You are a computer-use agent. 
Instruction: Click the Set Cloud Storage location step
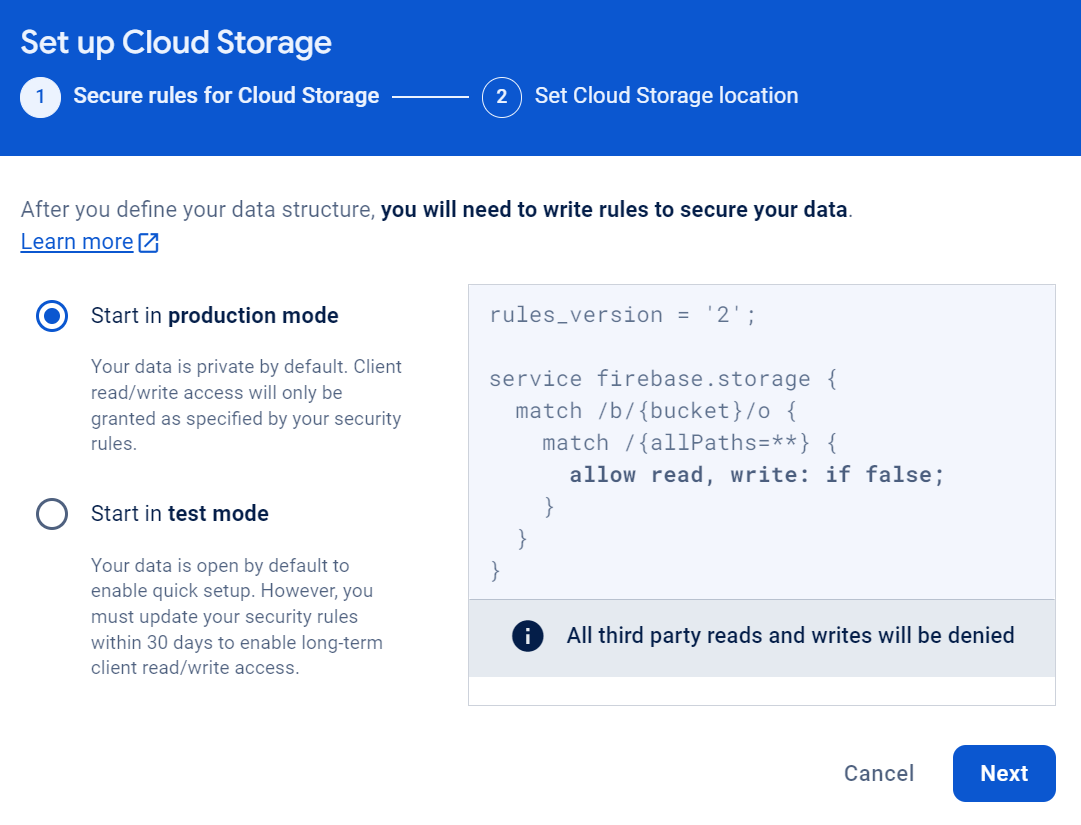(666, 95)
